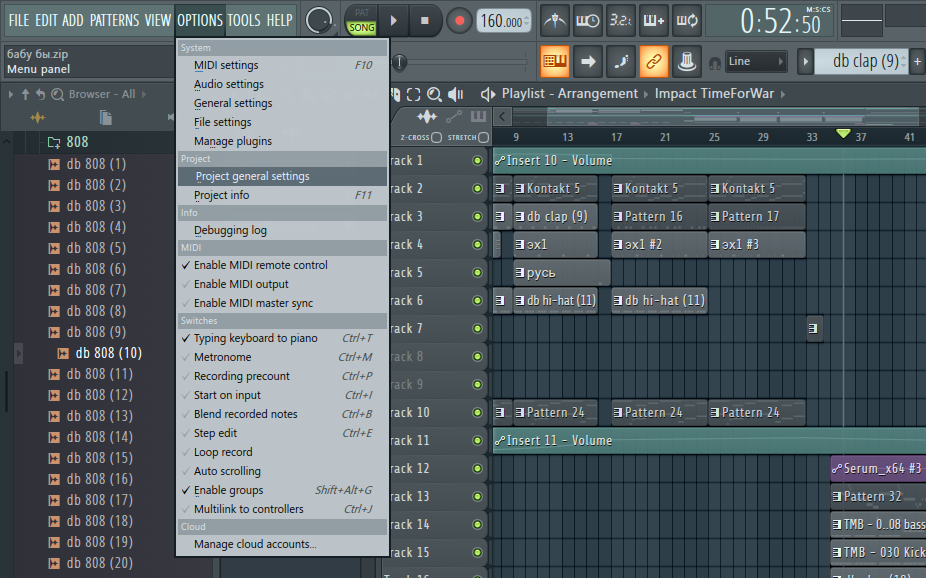The height and width of the screenshot is (578, 926).
Task: Click the browser files tab icon
Action: [x=106, y=118]
